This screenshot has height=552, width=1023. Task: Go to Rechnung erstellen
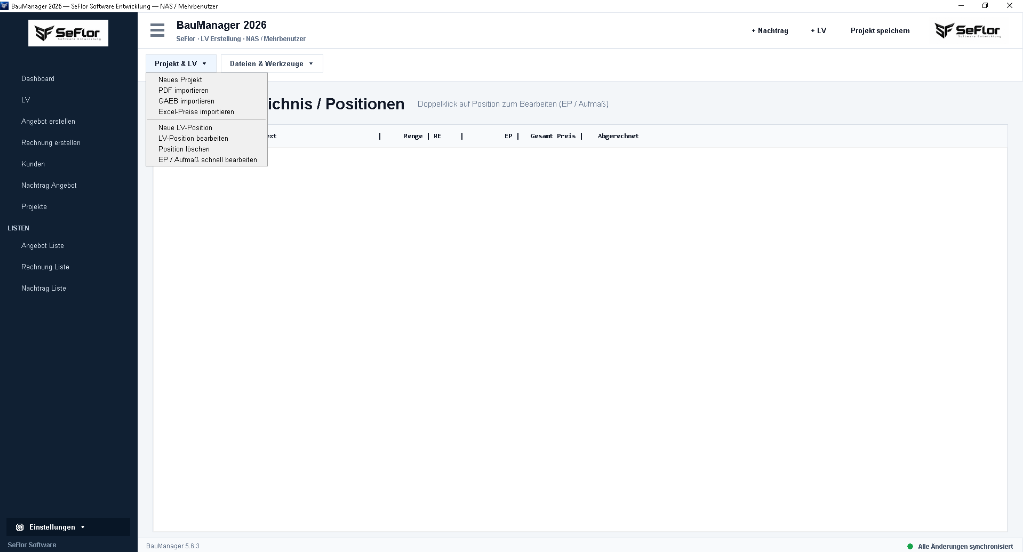click(x=51, y=142)
